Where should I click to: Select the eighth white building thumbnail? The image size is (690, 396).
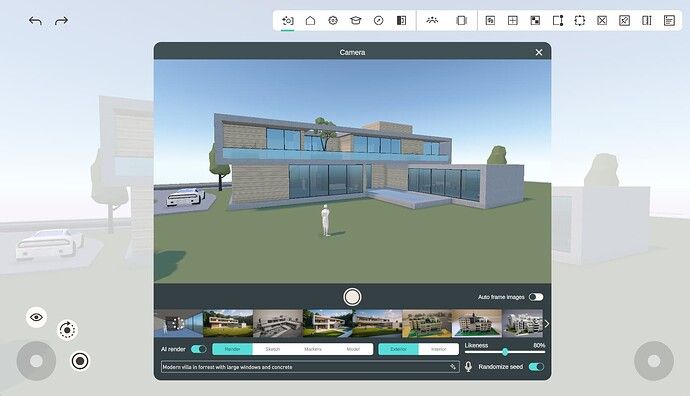[523, 323]
